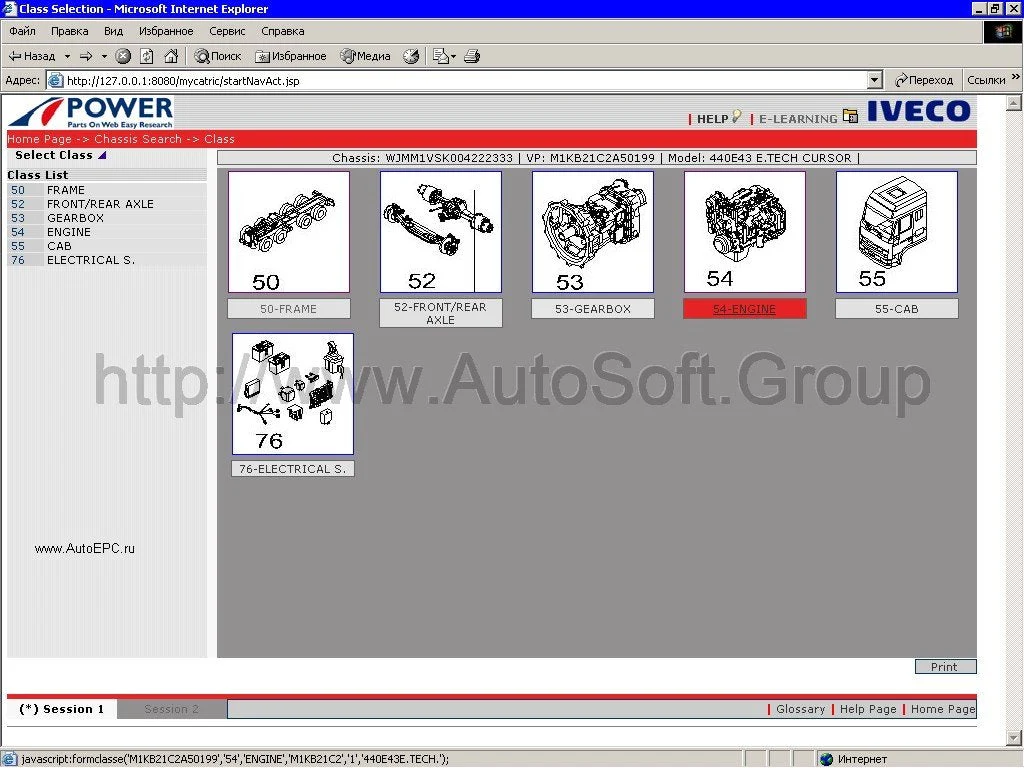
Task: Open the 54-ENGINE thumbnail
Action: coord(744,232)
